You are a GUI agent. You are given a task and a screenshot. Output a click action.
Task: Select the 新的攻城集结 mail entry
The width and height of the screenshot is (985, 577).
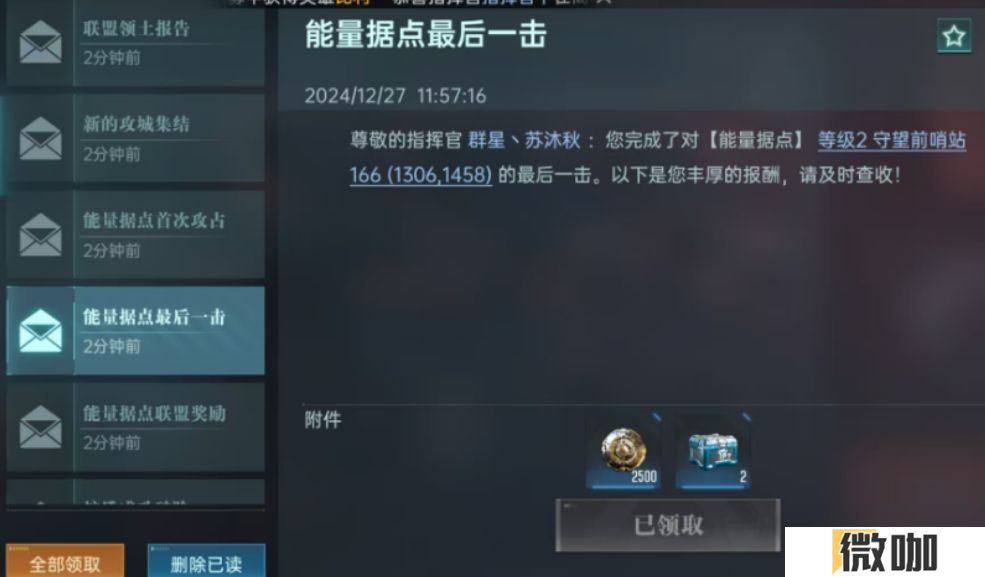point(136,138)
